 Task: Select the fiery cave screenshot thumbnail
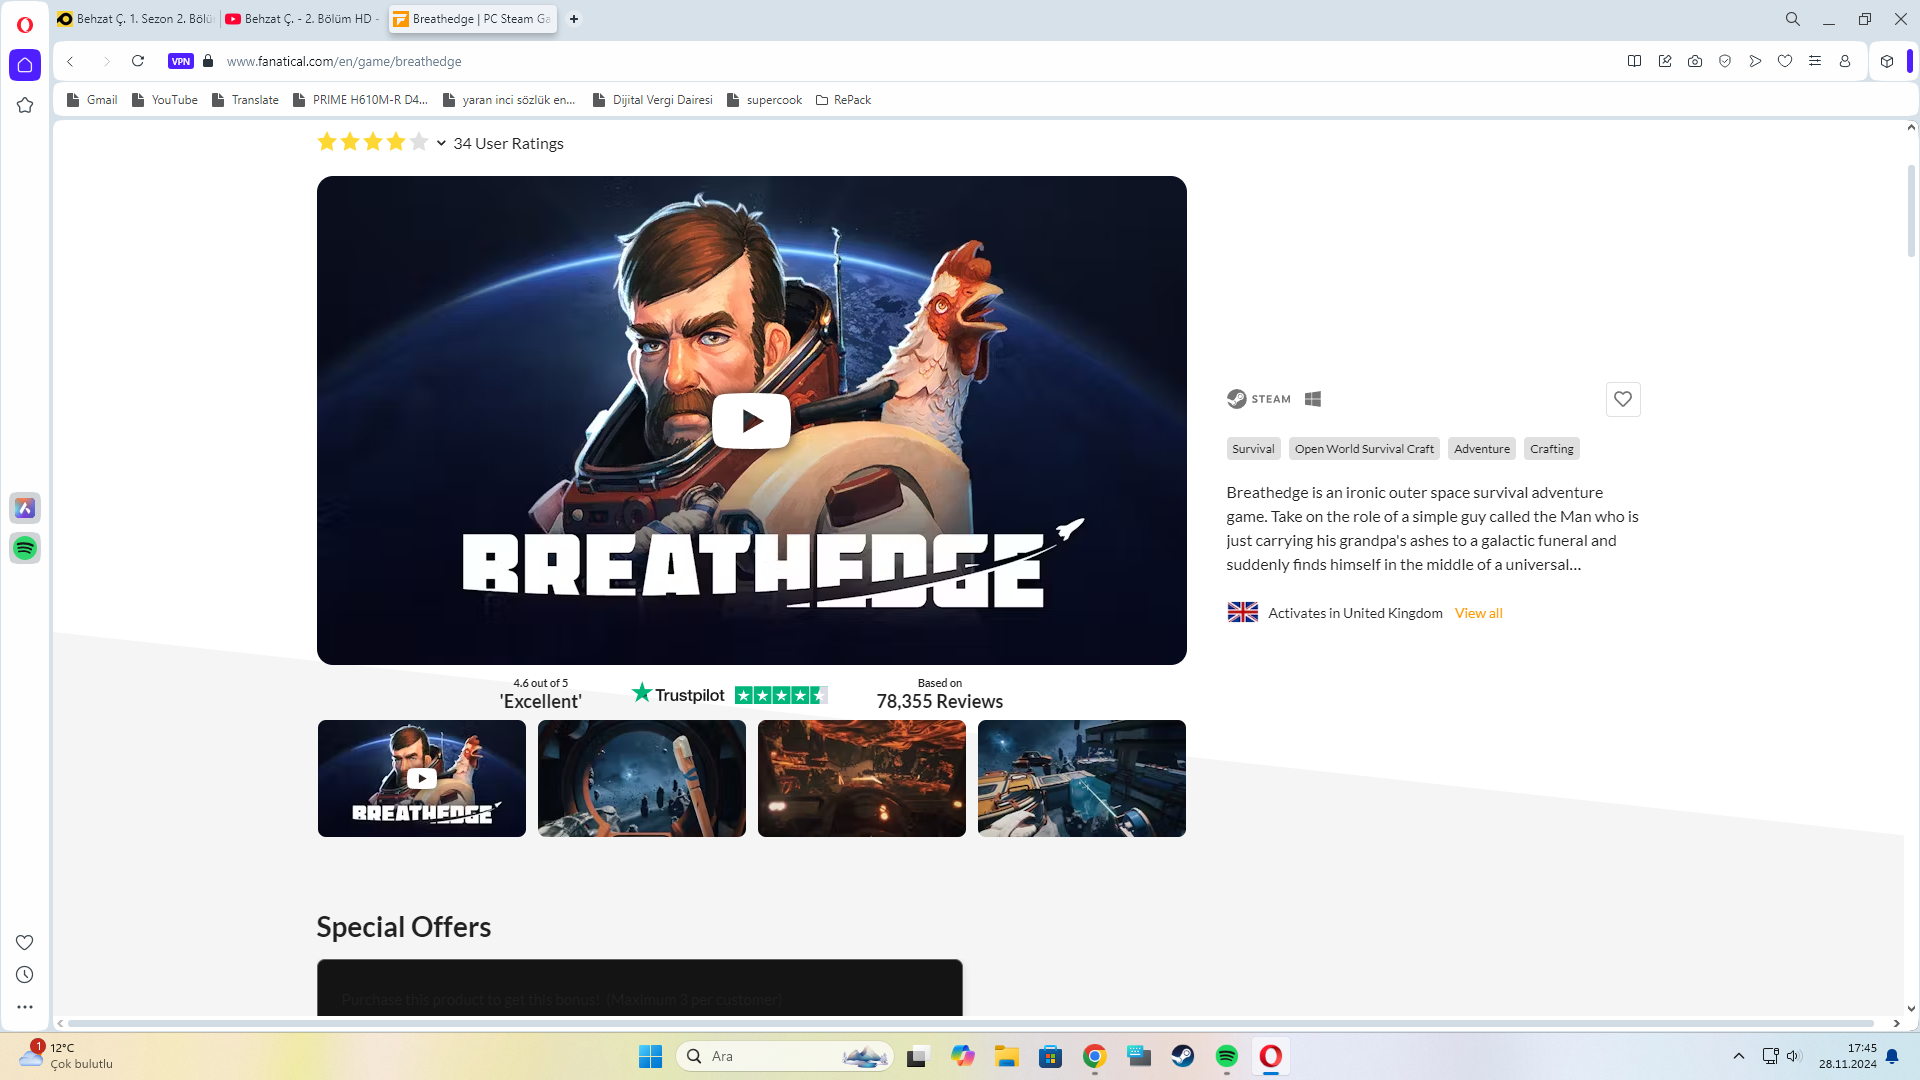[861, 778]
